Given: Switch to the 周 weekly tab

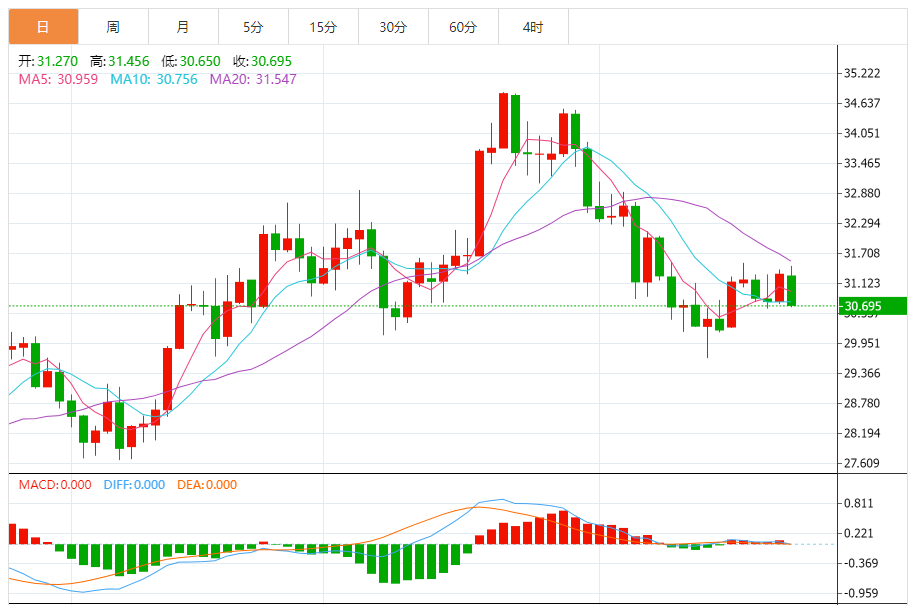Looking at the screenshot, I should click(113, 27).
